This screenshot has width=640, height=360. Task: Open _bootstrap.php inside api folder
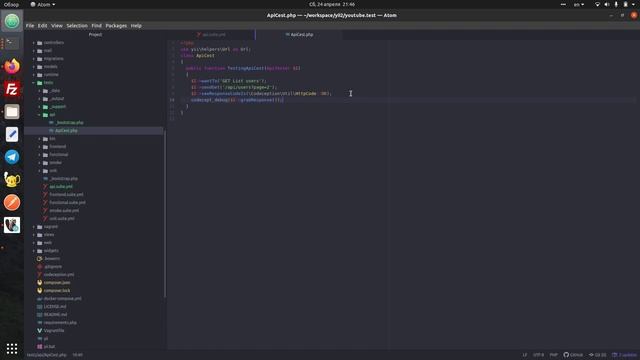(69, 122)
